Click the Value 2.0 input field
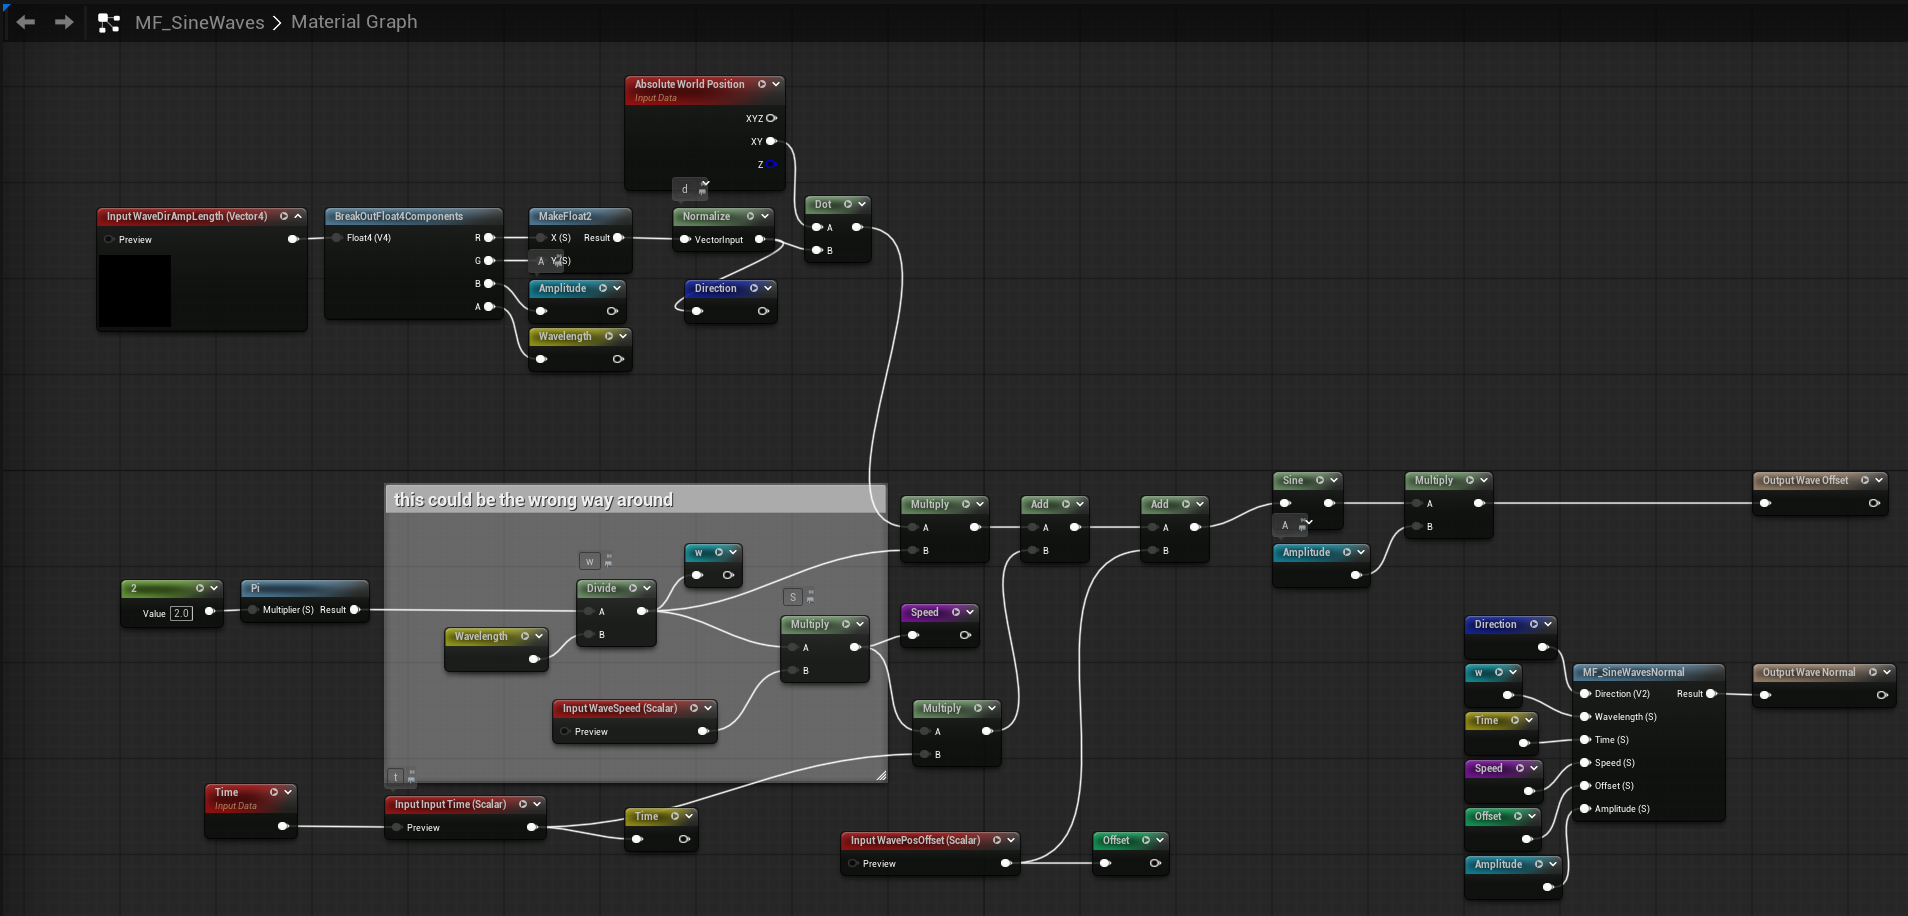Viewport: 1908px width, 916px height. [x=181, y=614]
